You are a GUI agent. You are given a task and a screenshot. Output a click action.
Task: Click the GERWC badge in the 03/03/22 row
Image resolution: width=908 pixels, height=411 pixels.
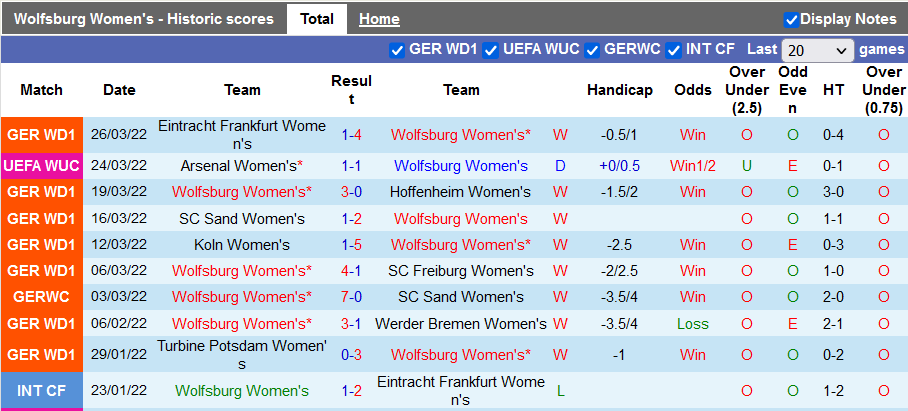(41, 297)
